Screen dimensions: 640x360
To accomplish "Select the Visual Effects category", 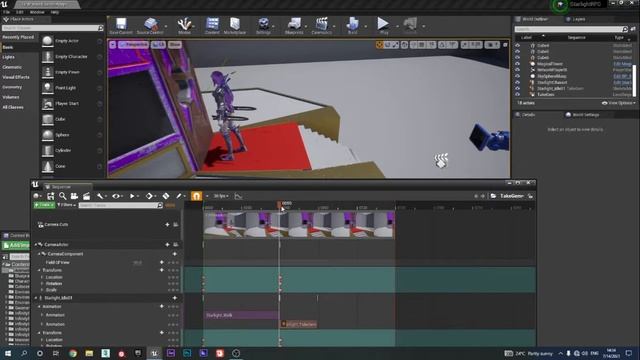I will click(16, 77).
